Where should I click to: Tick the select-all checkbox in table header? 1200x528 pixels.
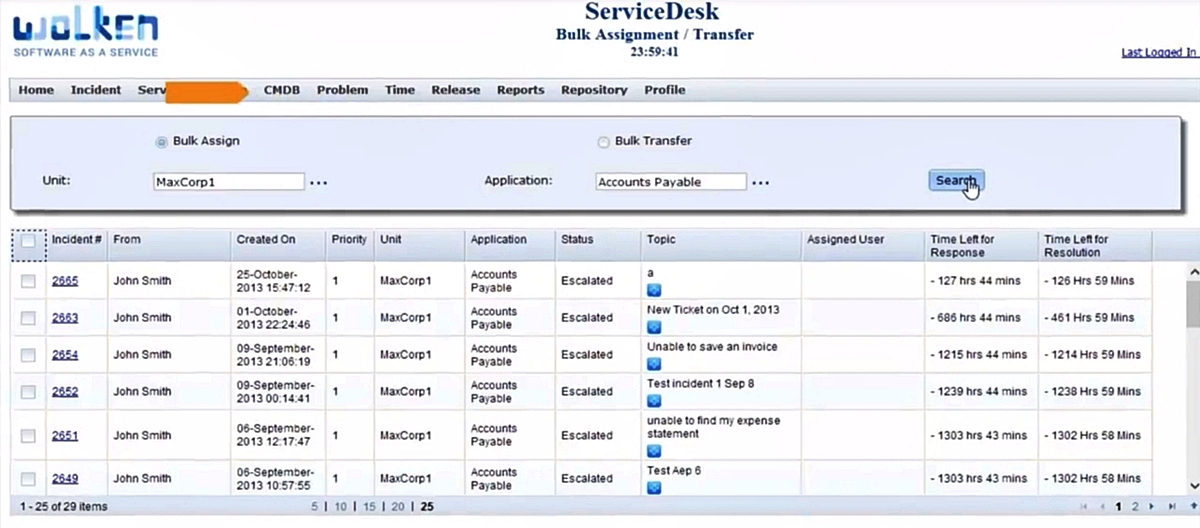(28, 241)
